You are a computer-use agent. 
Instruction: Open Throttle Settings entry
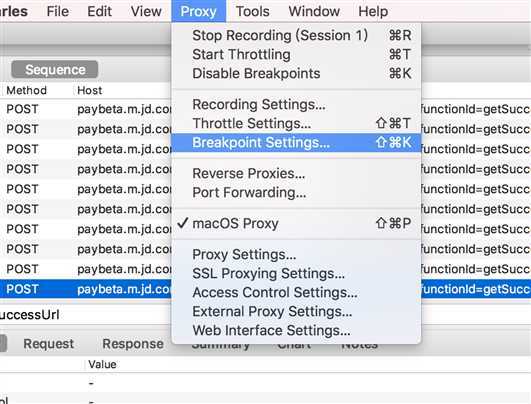[296, 124]
